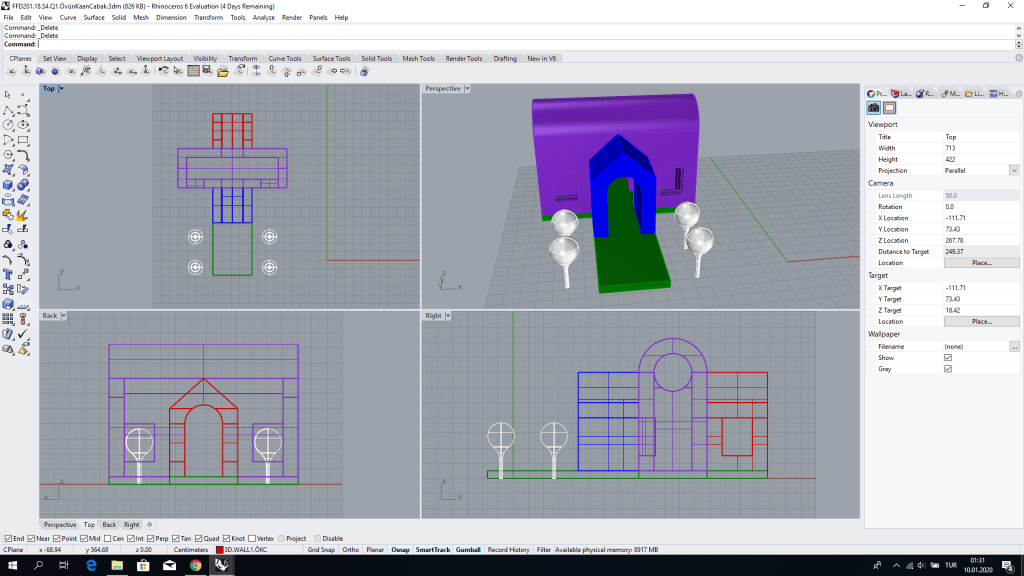
Task: Click the Named CPlanes table icon in the toolbar
Action: pos(193,71)
